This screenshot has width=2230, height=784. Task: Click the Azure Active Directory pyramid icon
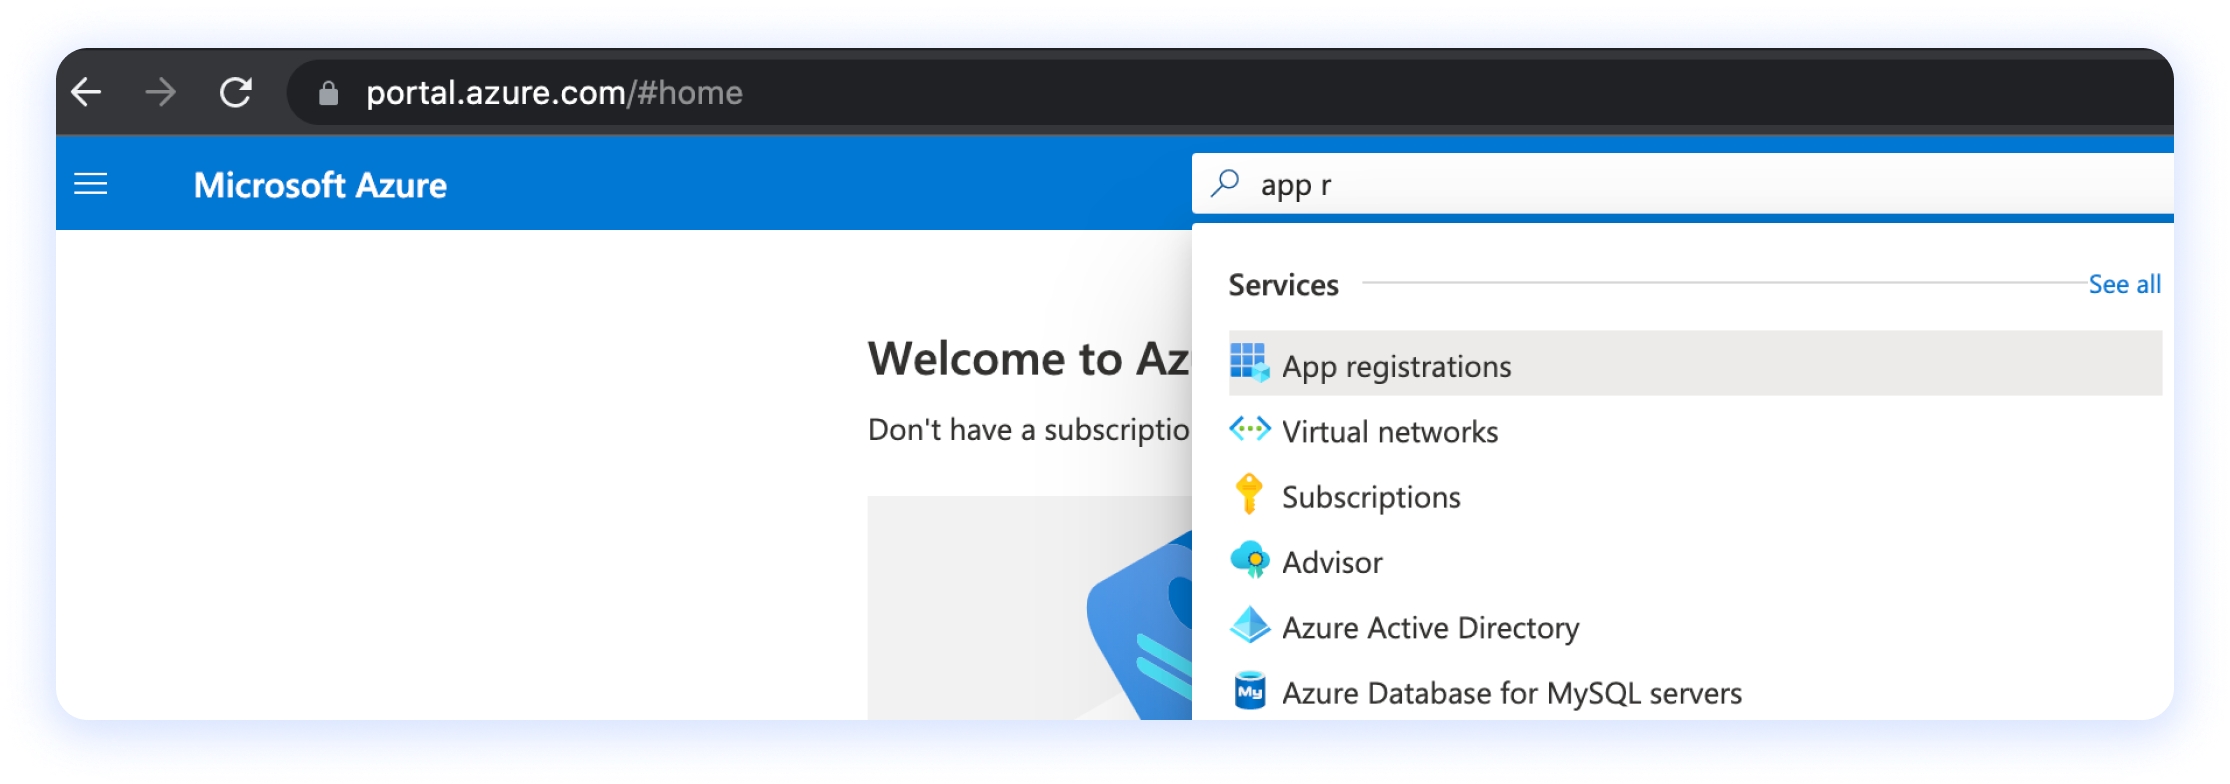1249,625
